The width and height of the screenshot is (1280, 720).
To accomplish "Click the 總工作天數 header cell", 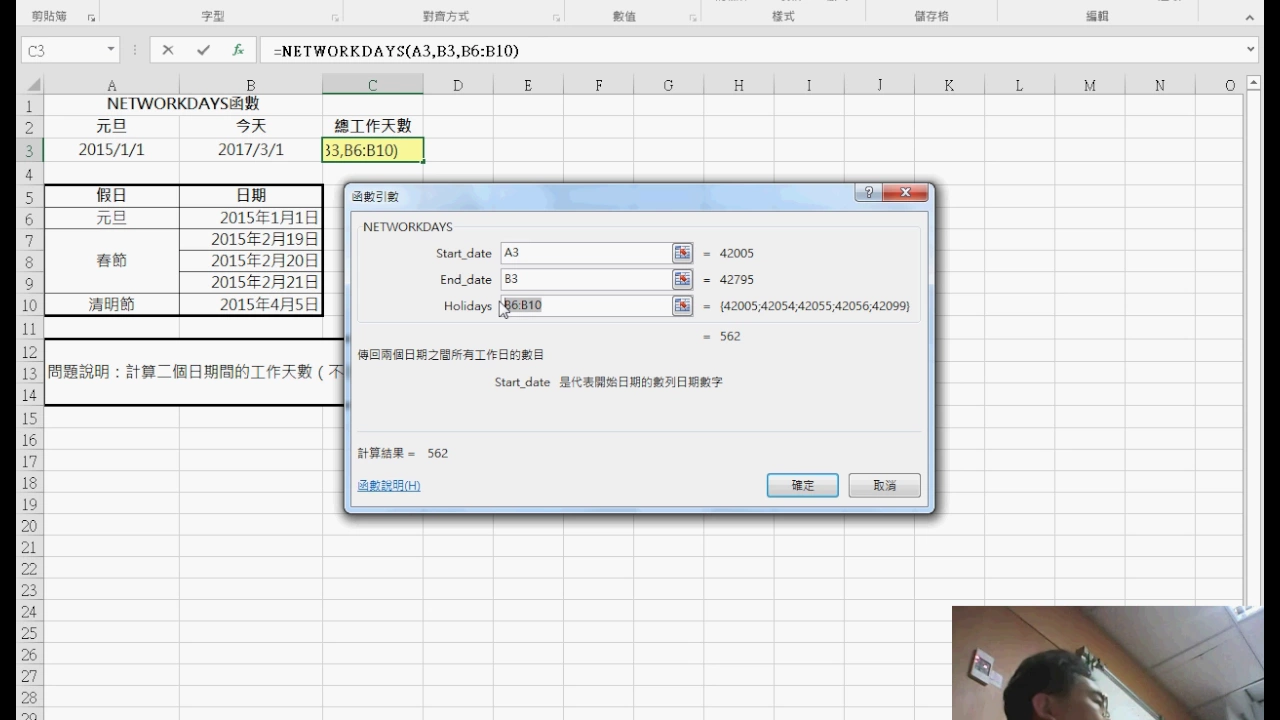I will pyautogui.click(x=373, y=126).
